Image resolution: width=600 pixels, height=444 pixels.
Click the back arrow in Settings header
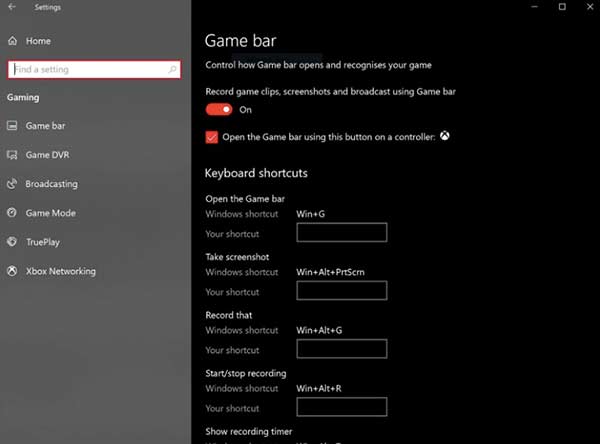point(12,7)
